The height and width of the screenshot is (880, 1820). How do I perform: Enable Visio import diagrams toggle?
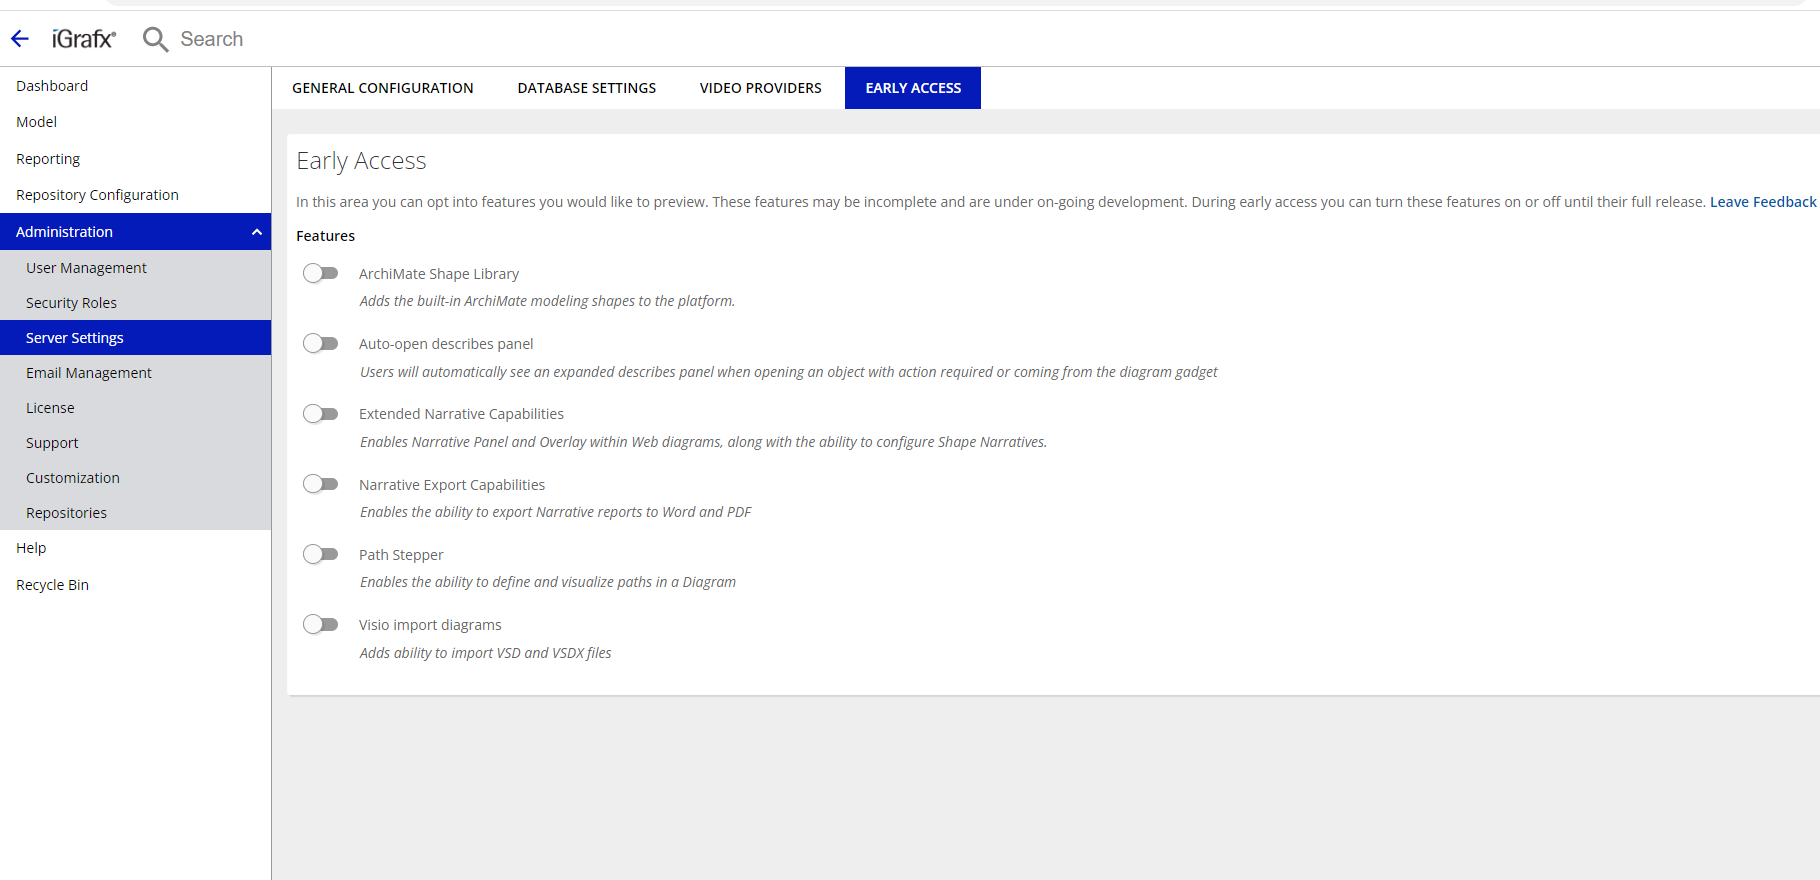[321, 624]
